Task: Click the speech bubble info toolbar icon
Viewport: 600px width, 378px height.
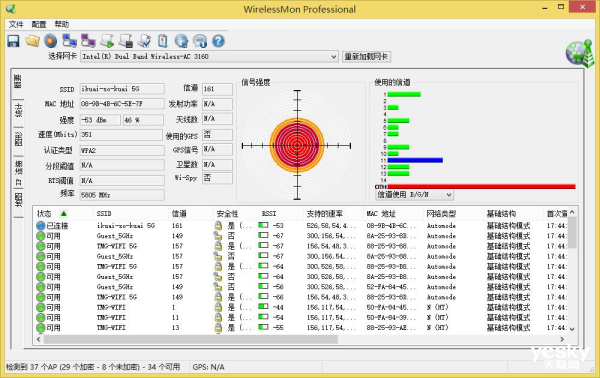Action: 200,41
